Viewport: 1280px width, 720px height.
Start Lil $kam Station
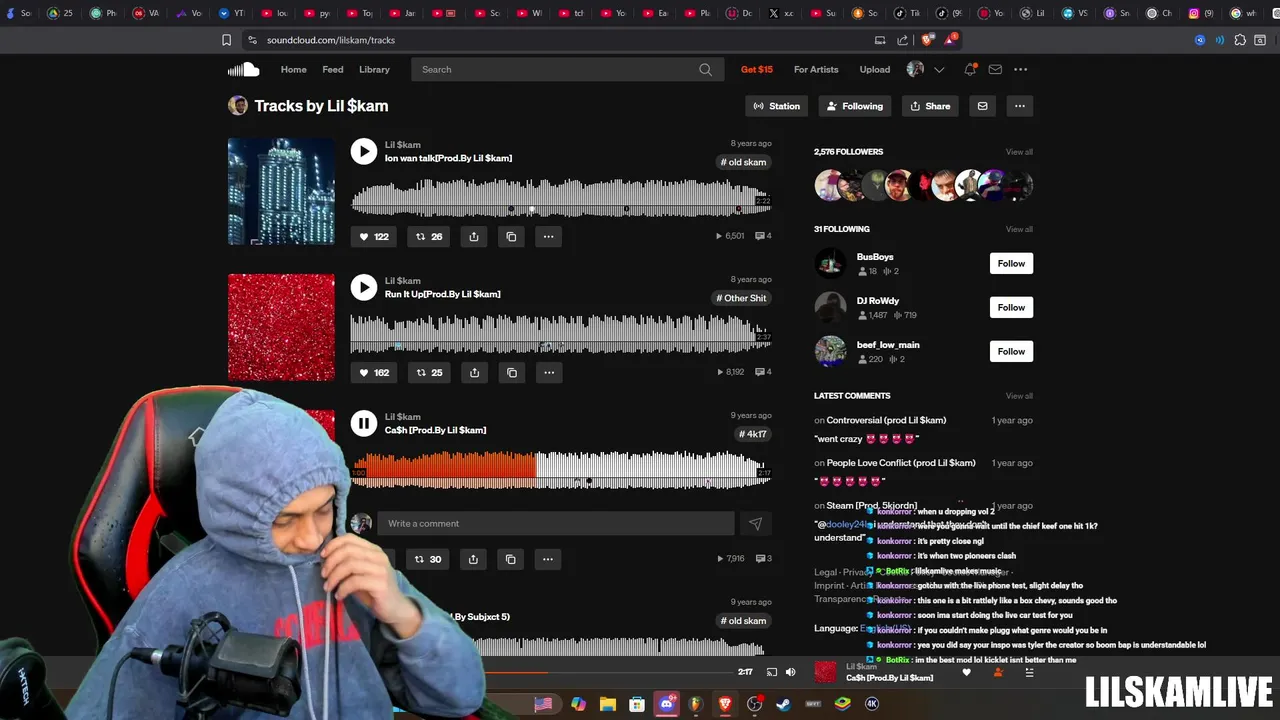777,106
